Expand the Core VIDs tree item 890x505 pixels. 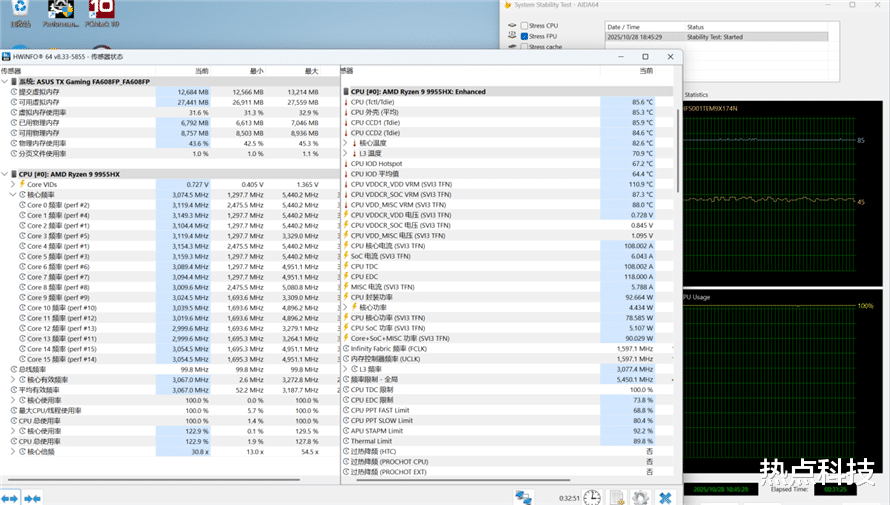(x=13, y=184)
